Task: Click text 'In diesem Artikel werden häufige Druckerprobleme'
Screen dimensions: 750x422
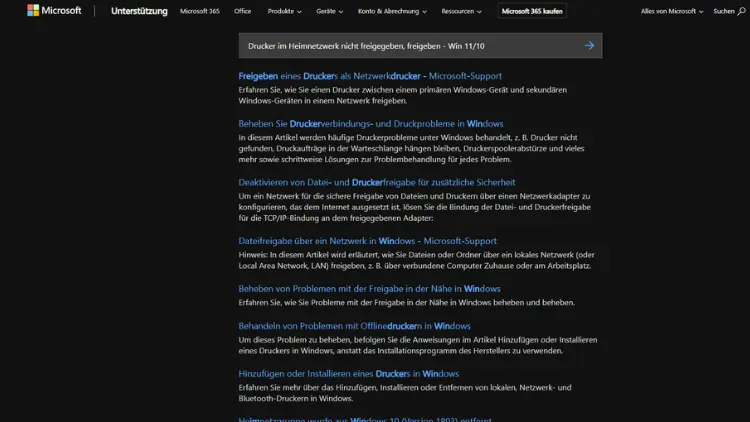Action: point(411,148)
